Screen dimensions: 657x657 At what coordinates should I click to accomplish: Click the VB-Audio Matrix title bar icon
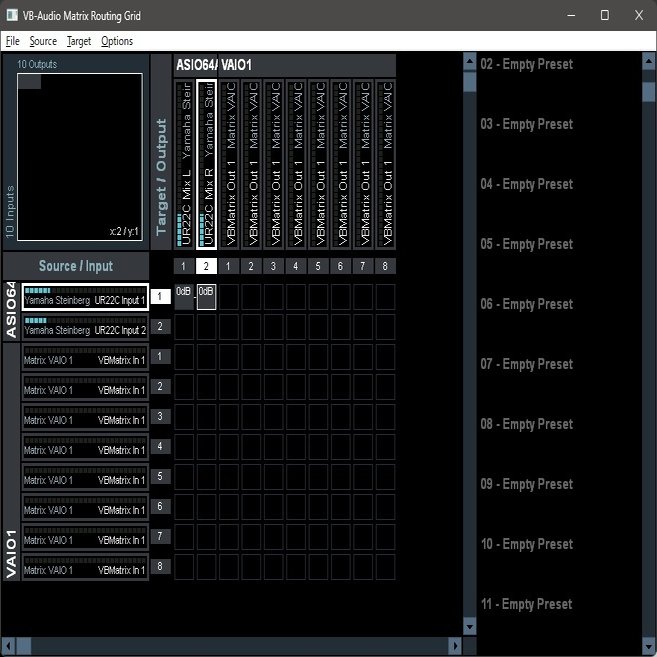tap(11, 15)
